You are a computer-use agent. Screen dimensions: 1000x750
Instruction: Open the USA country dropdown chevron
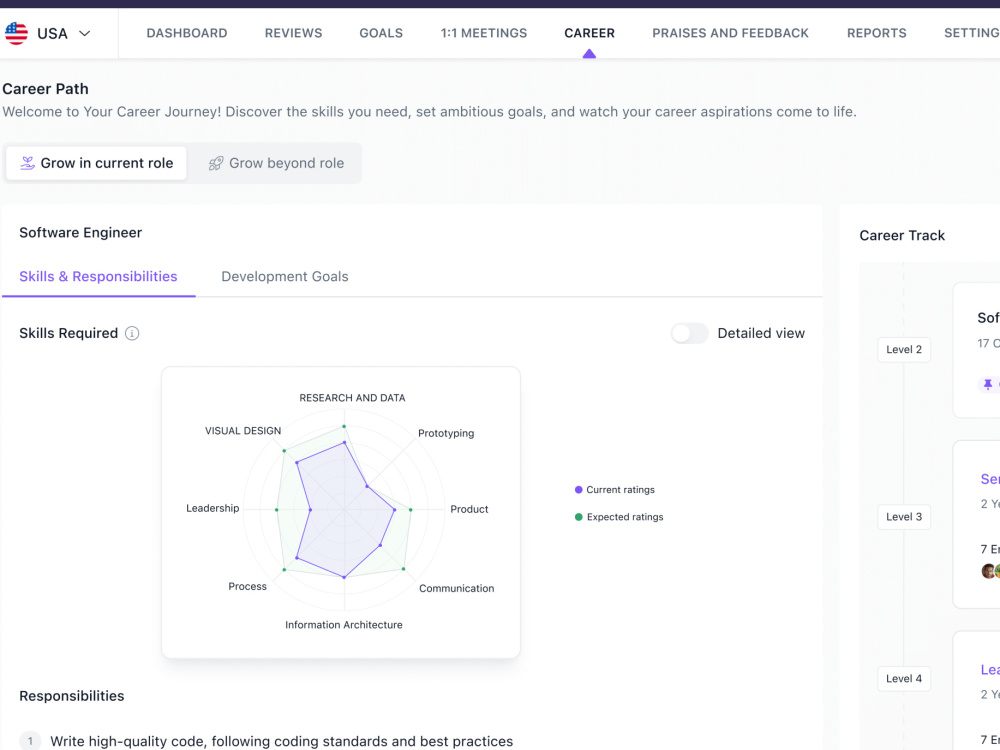click(84, 33)
